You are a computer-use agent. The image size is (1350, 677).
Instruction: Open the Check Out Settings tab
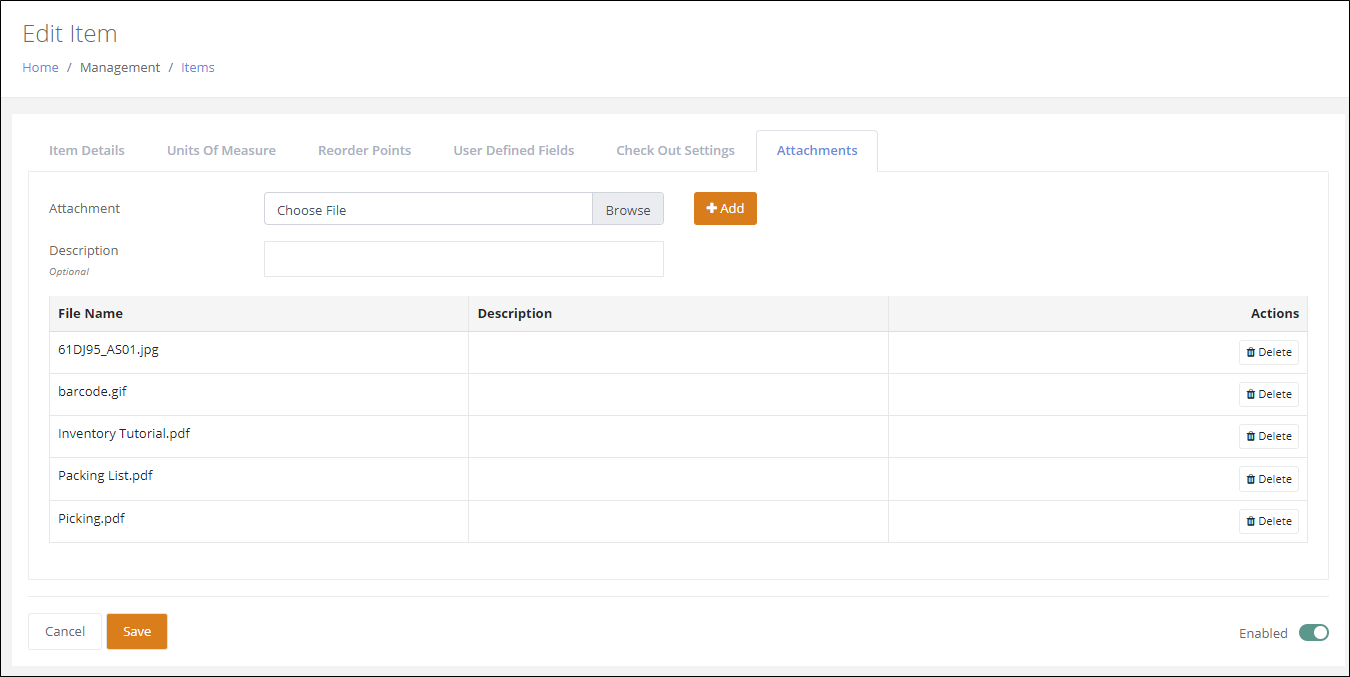click(x=675, y=150)
